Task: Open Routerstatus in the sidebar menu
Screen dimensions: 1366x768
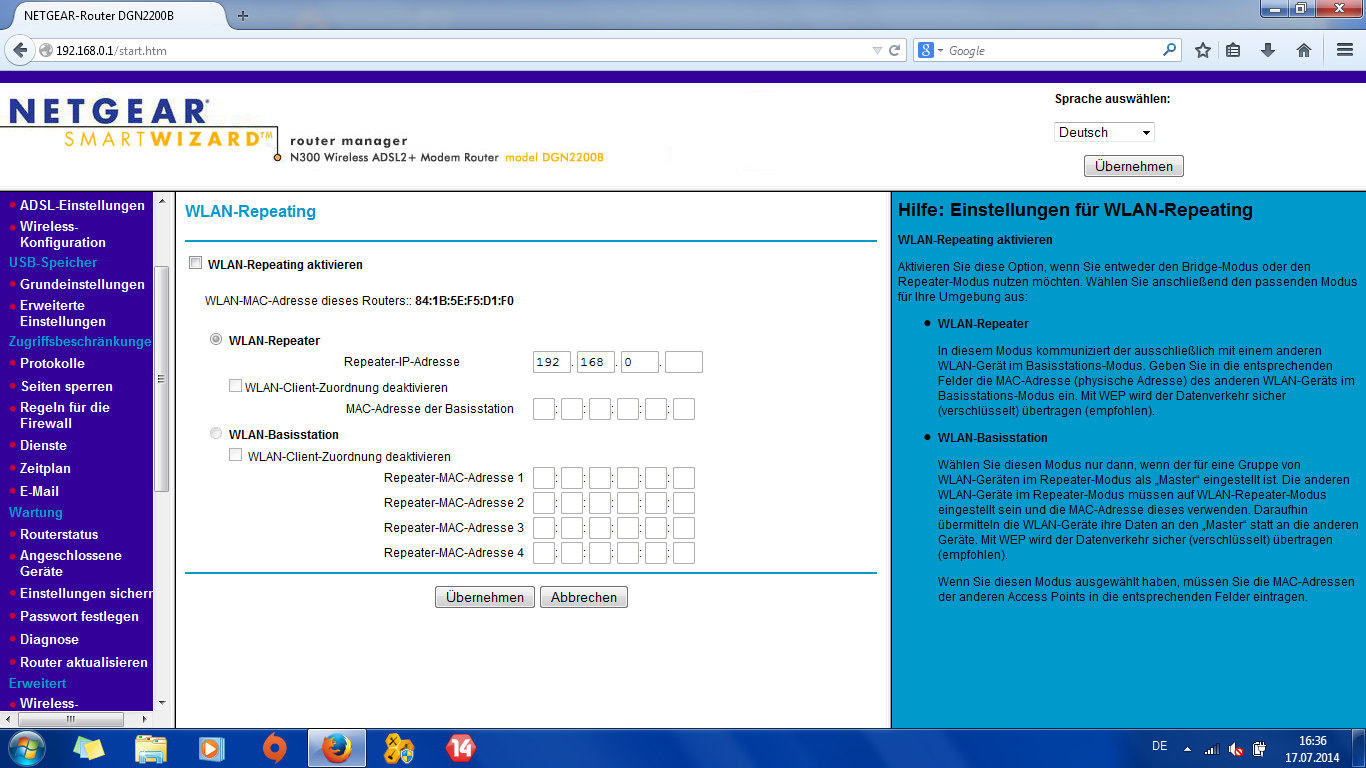Action: pyautogui.click(x=59, y=534)
